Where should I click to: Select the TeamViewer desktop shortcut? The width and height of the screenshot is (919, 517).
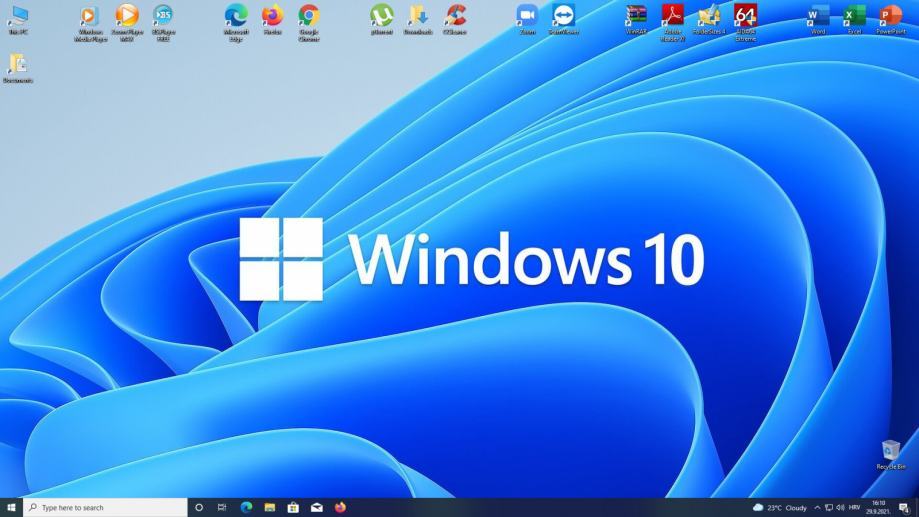coord(564,20)
